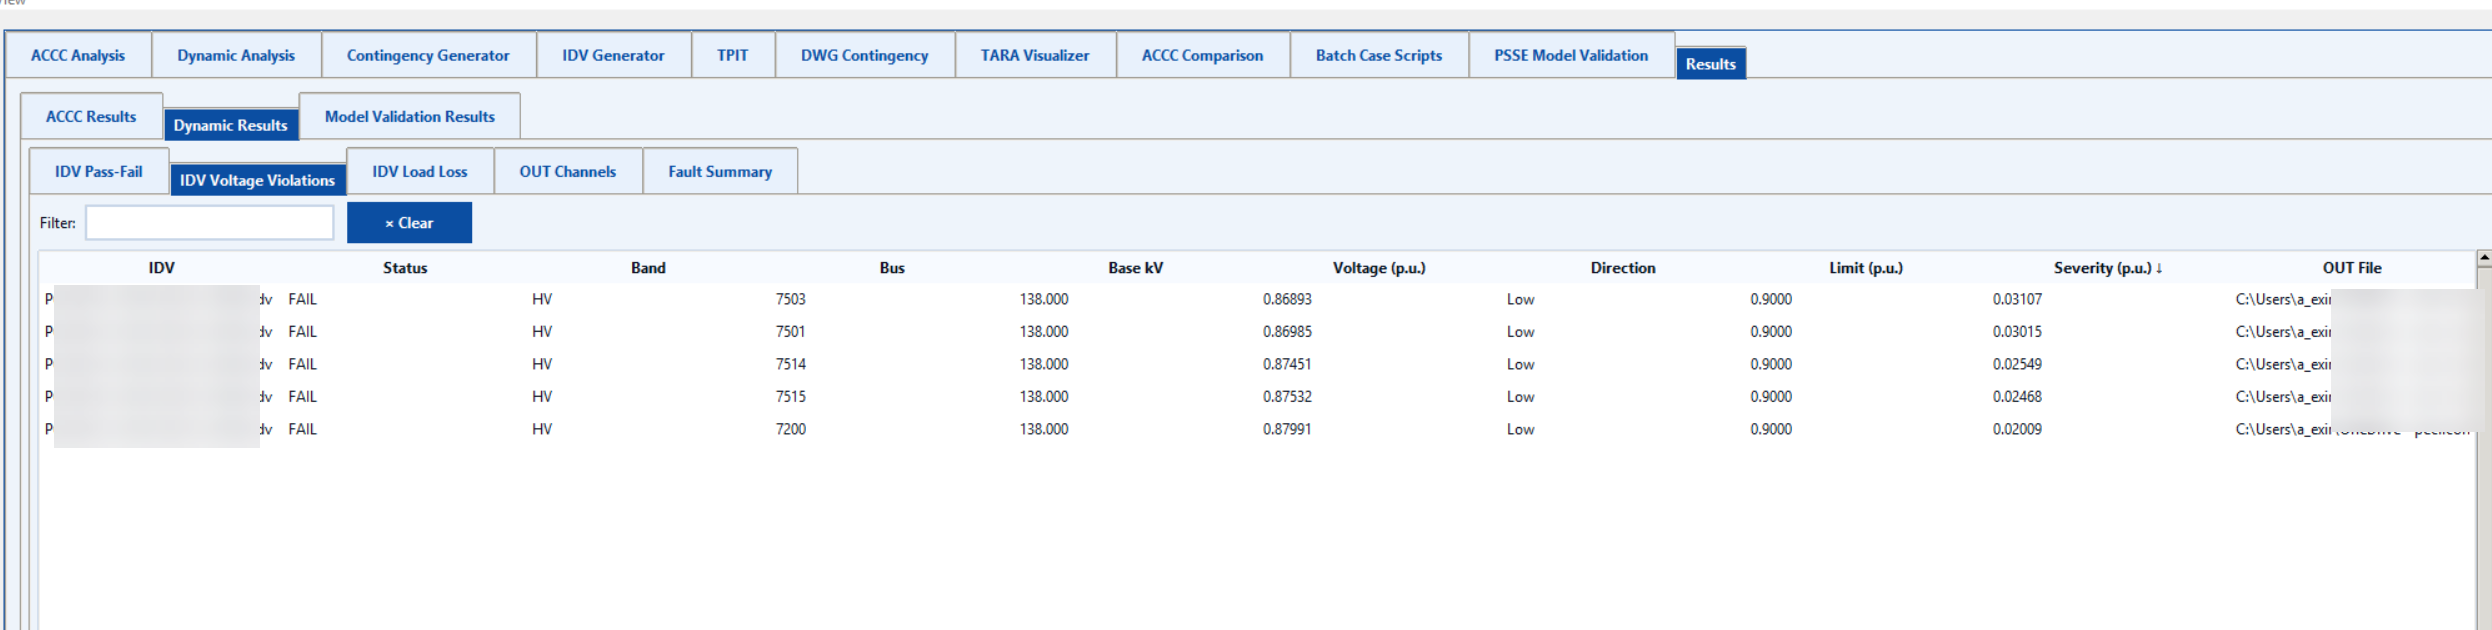Click voltage value 0.87532

tap(1287, 396)
